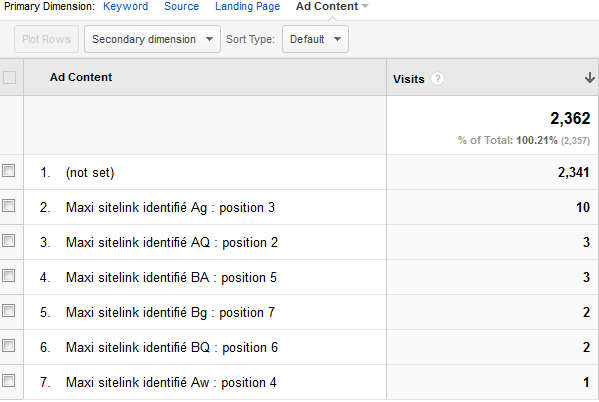Click the Plot Rows button
This screenshot has width=599, height=402.
(x=46, y=39)
